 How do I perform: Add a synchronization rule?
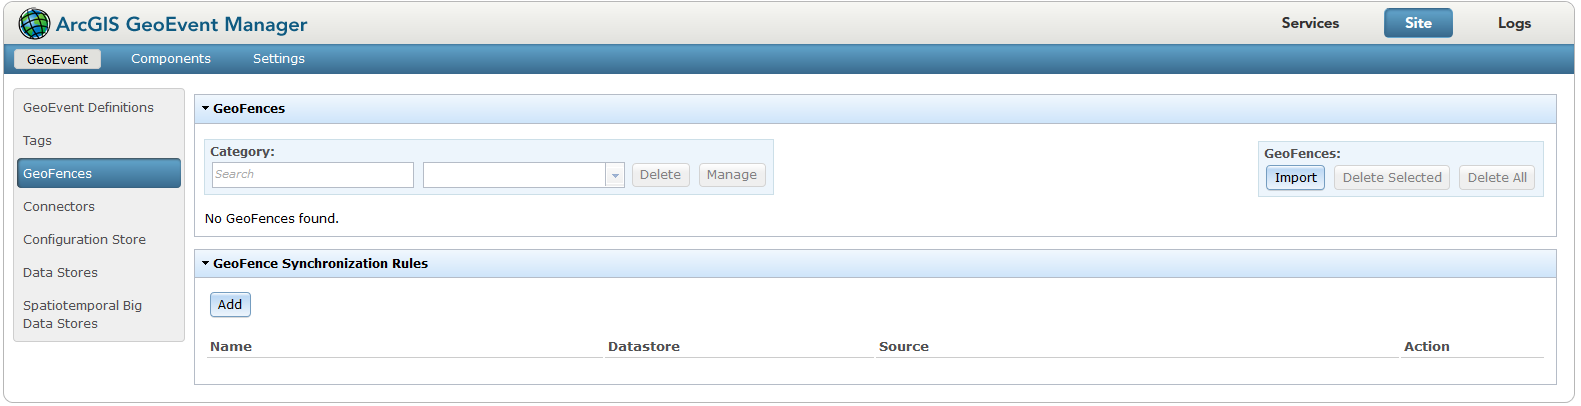(230, 305)
